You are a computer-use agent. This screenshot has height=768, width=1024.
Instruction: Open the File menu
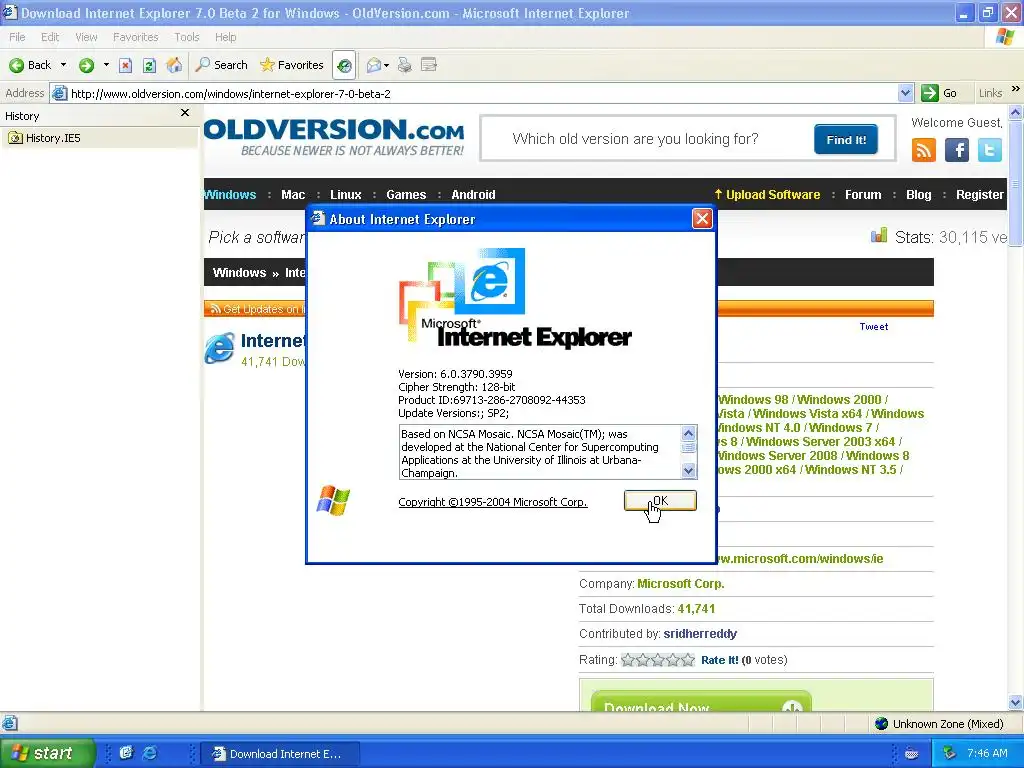[18, 37]
